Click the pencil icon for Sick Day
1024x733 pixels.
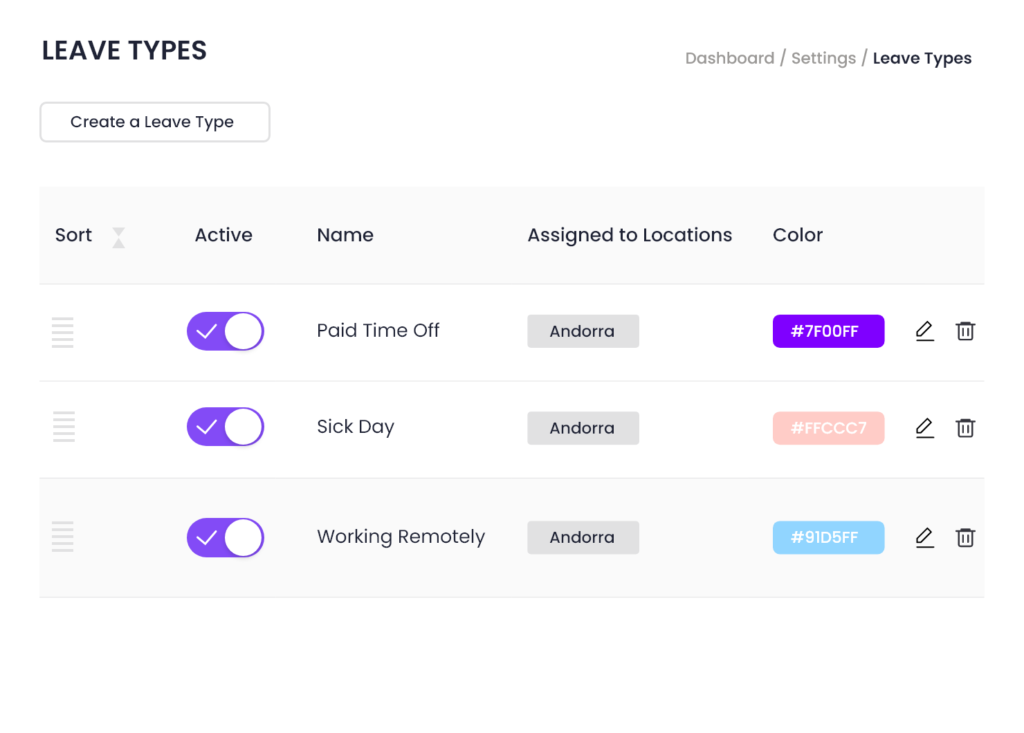924,428
